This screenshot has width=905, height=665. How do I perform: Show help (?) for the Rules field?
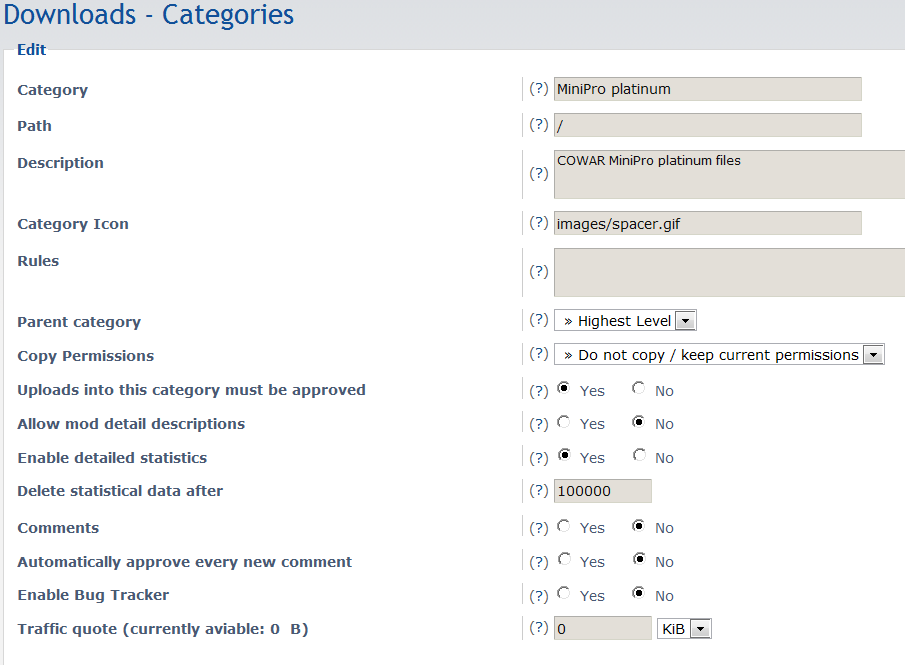pos(538,272)
